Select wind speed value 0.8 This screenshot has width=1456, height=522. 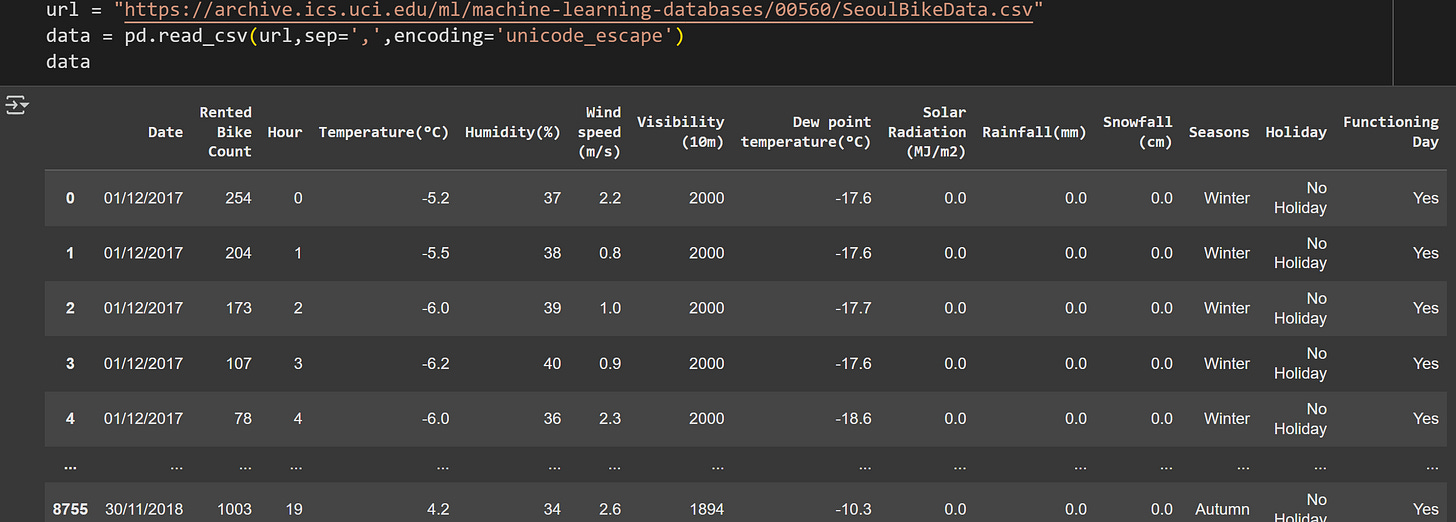coord(609,253)
